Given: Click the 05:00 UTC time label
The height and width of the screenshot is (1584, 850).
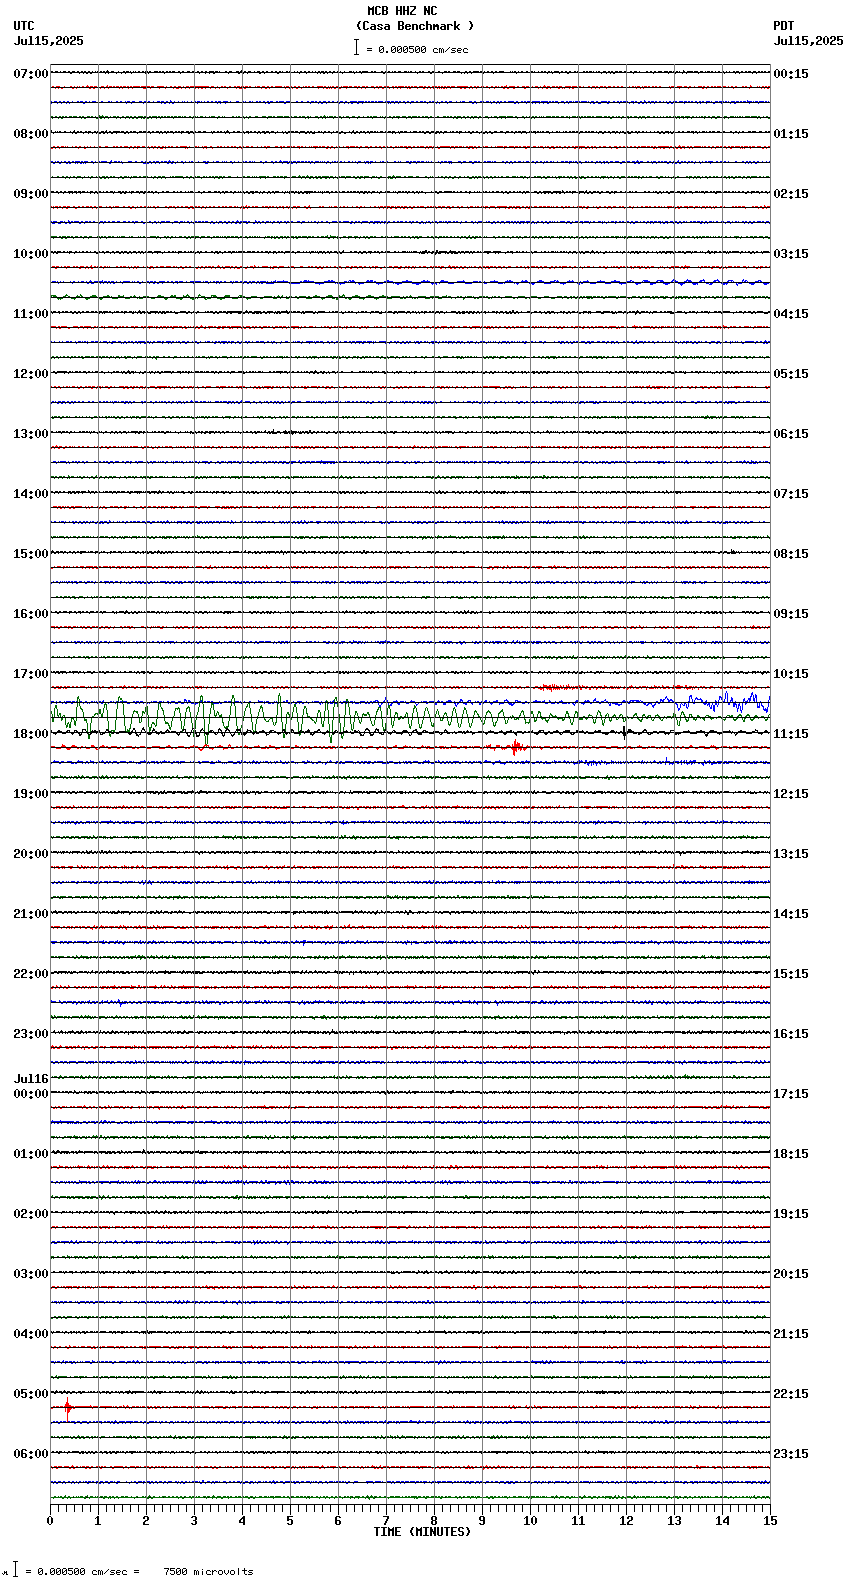Looking at the screenshot, I should (31, 1394).
